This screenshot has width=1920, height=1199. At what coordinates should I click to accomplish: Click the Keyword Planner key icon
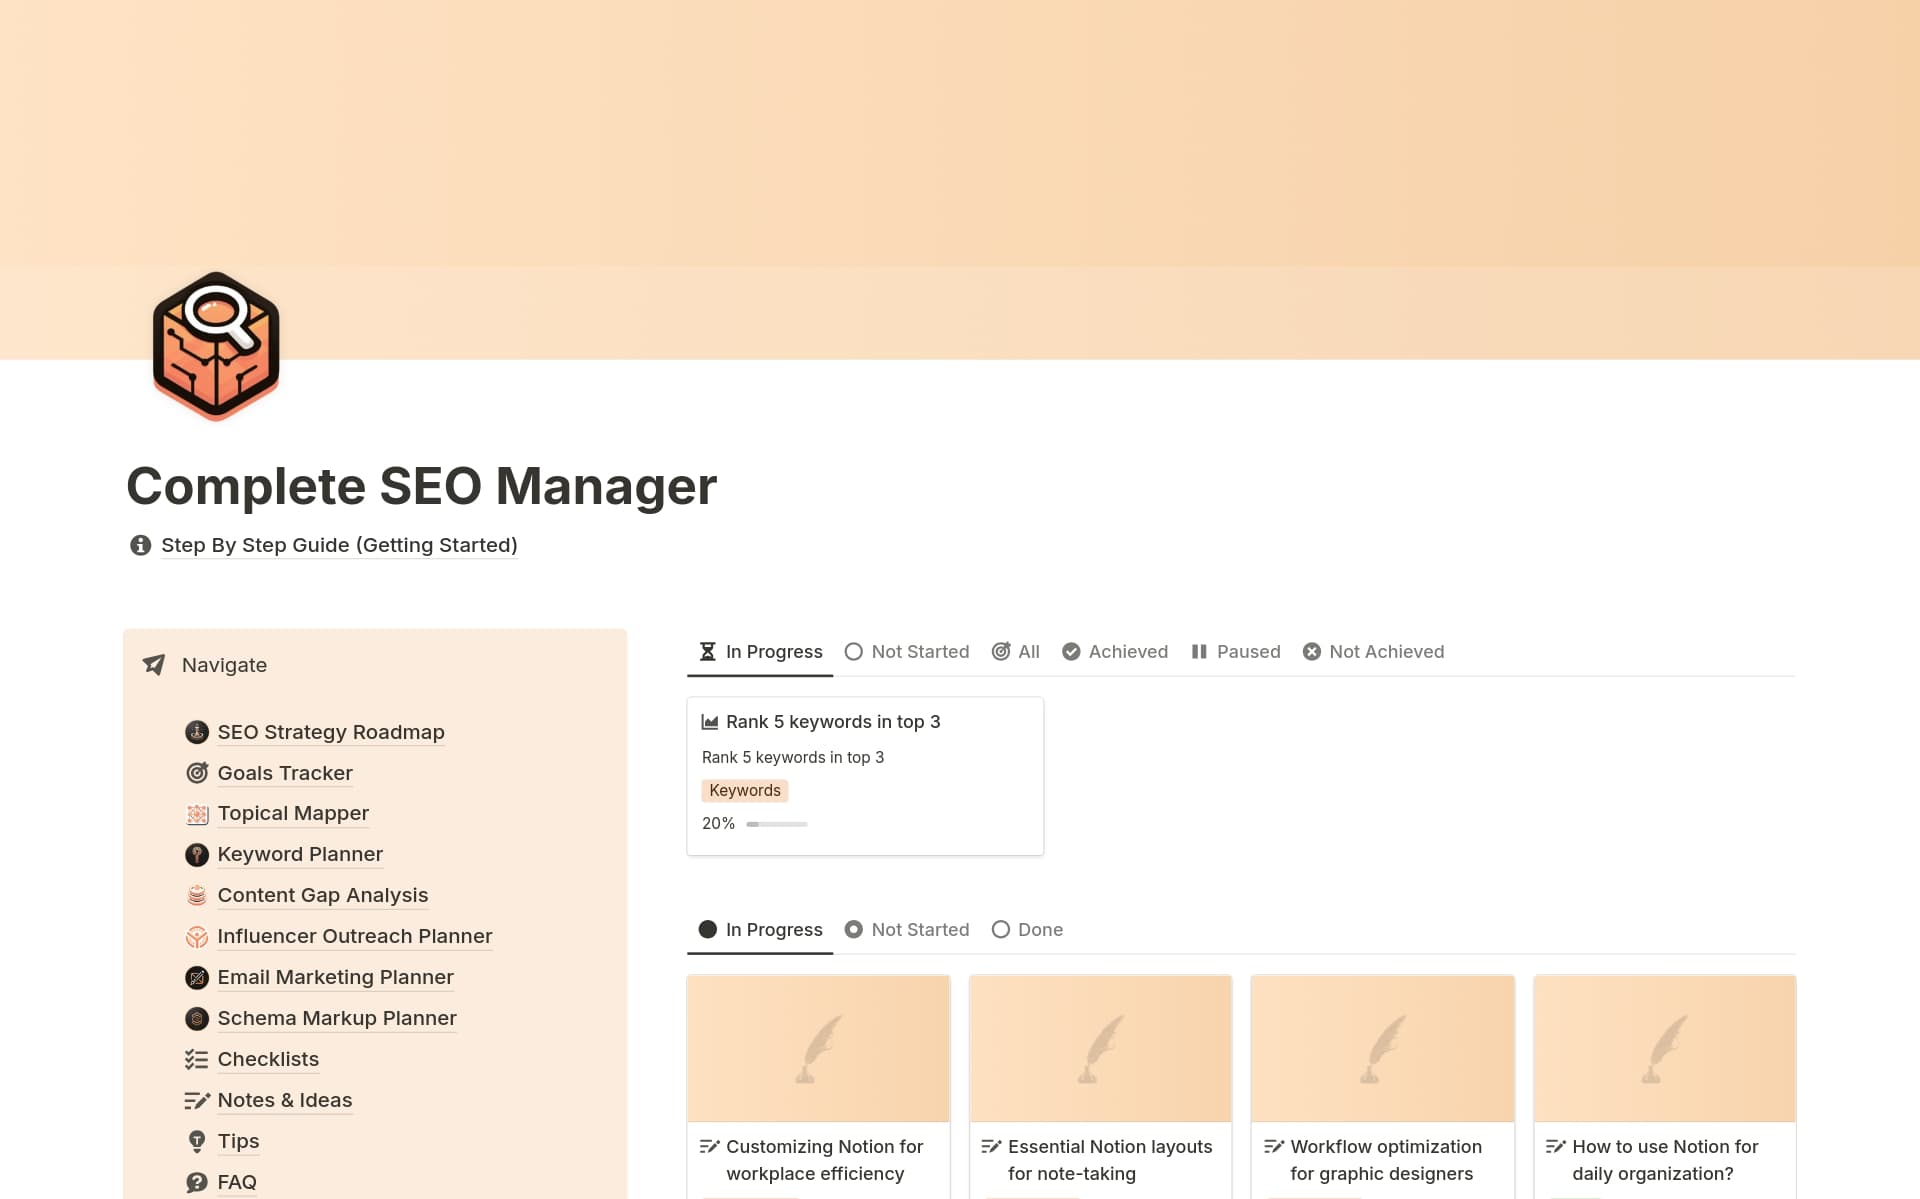coord(197,854)
